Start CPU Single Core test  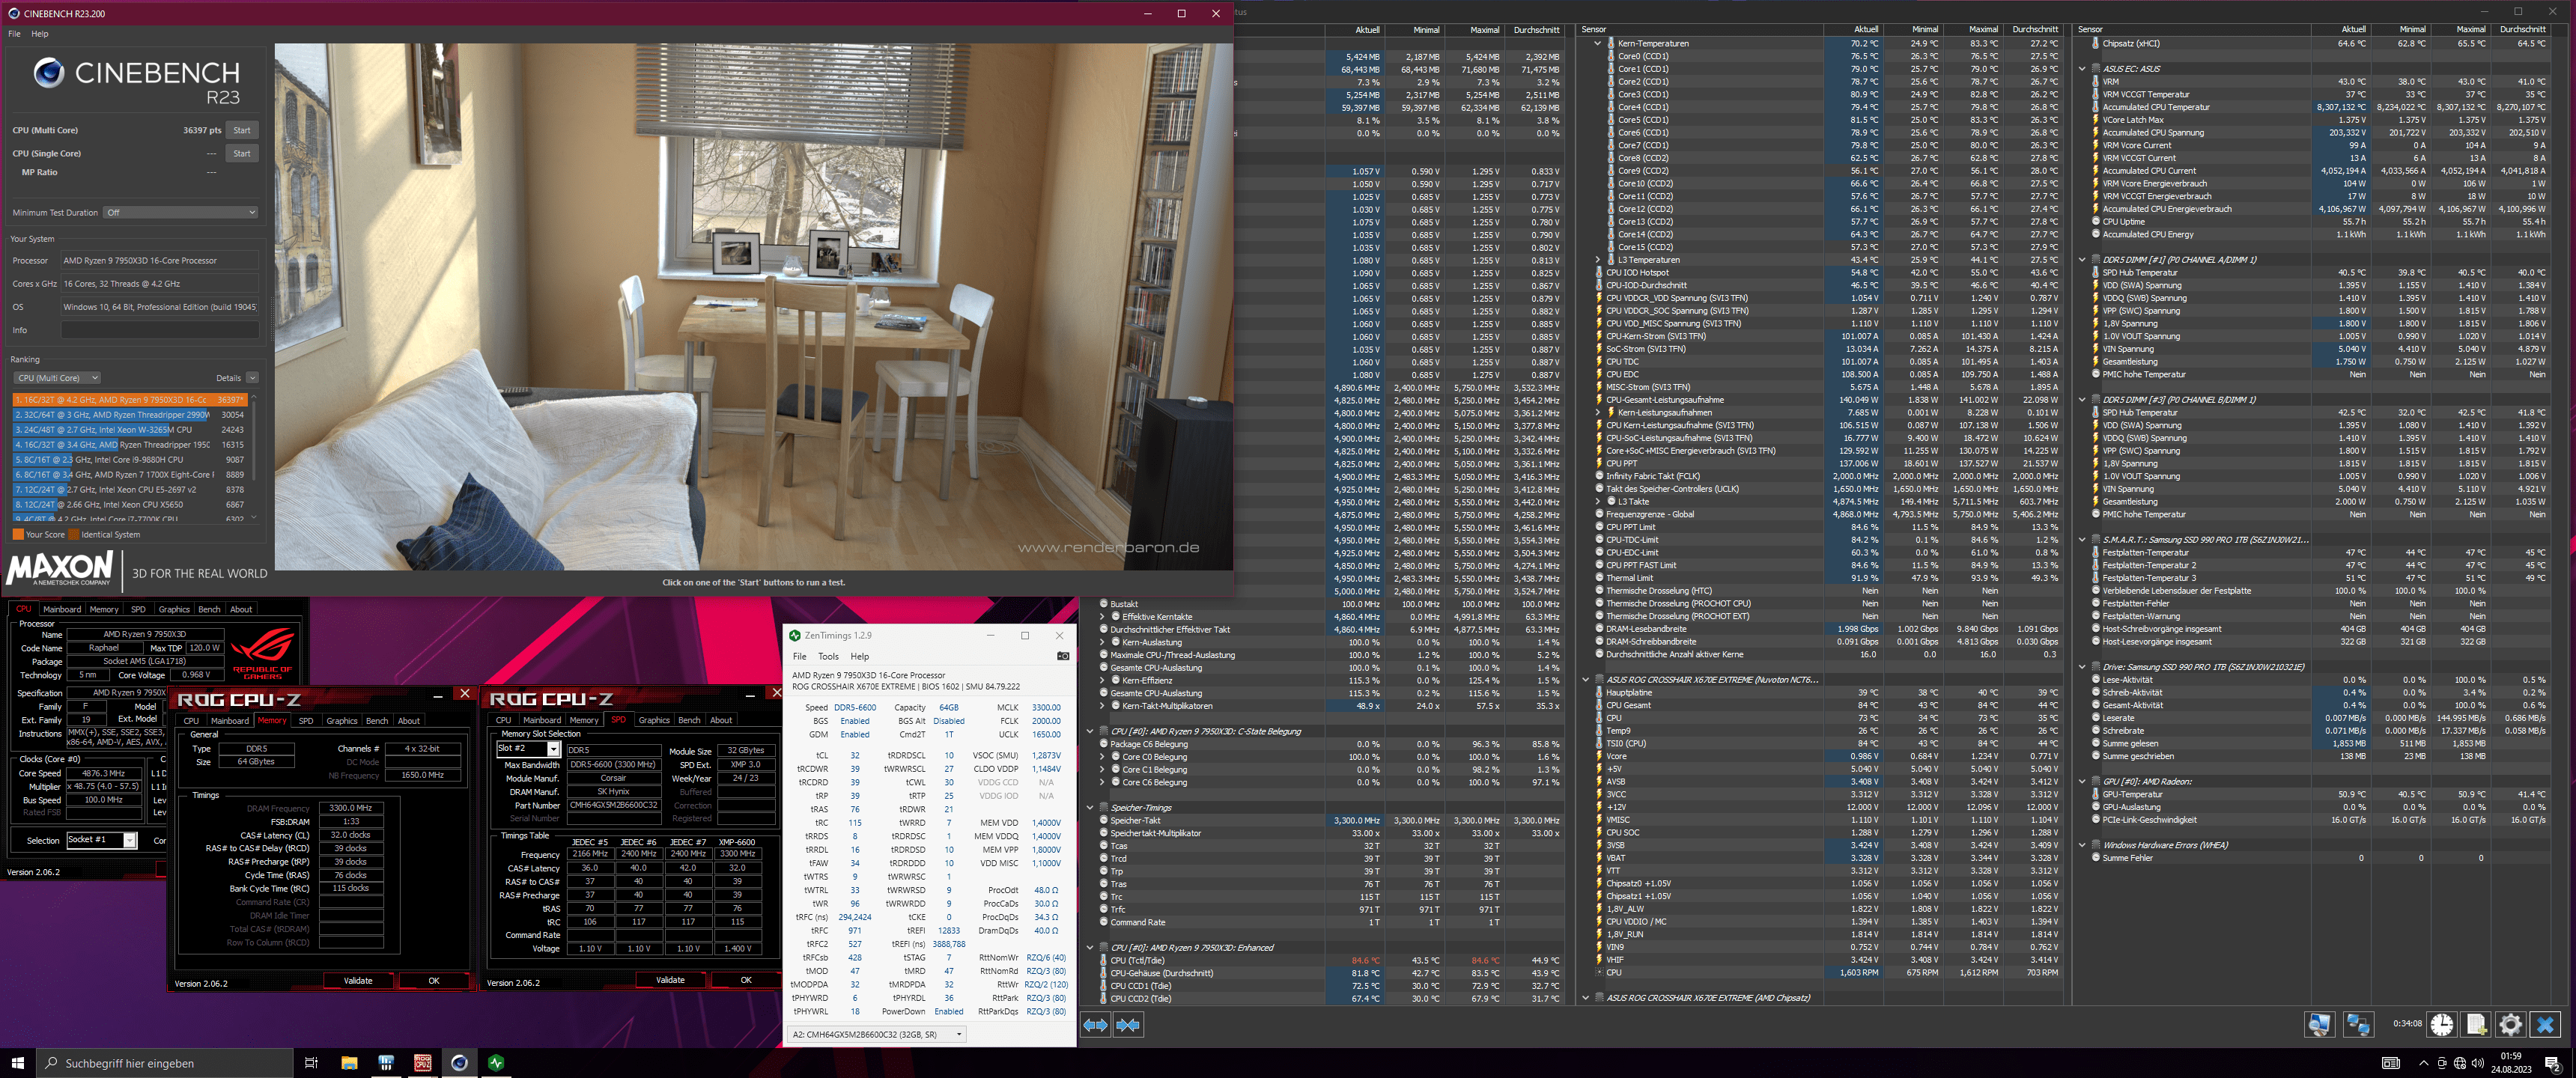click(x=242, y=153)
